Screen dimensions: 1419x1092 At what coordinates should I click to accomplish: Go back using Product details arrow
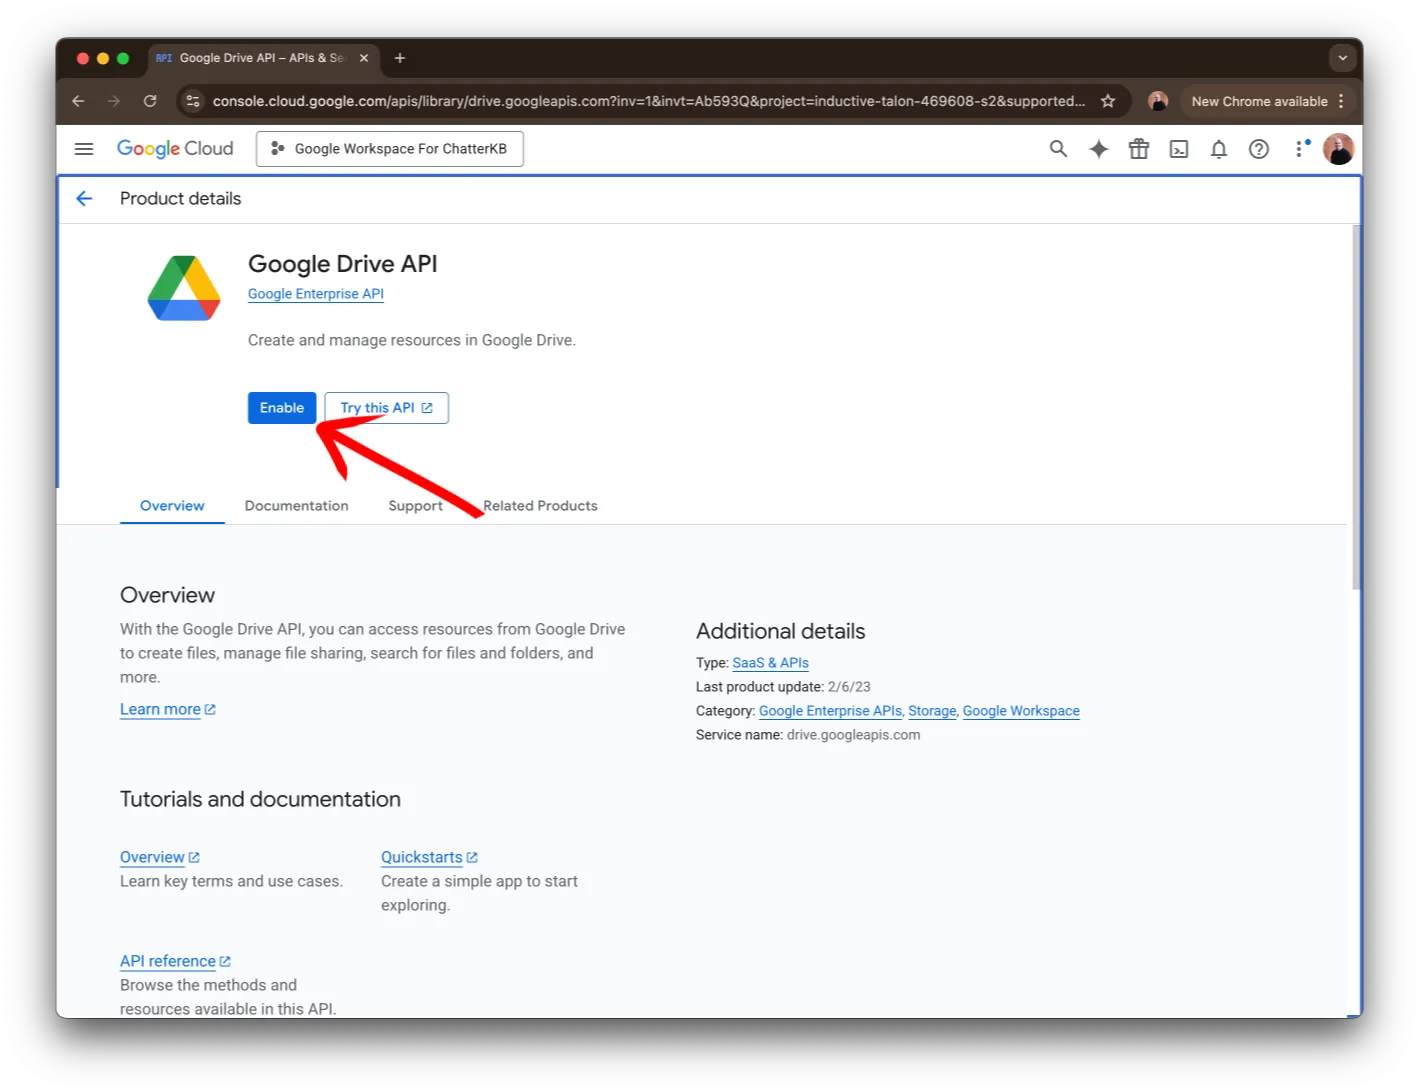[x=84, y=199]
